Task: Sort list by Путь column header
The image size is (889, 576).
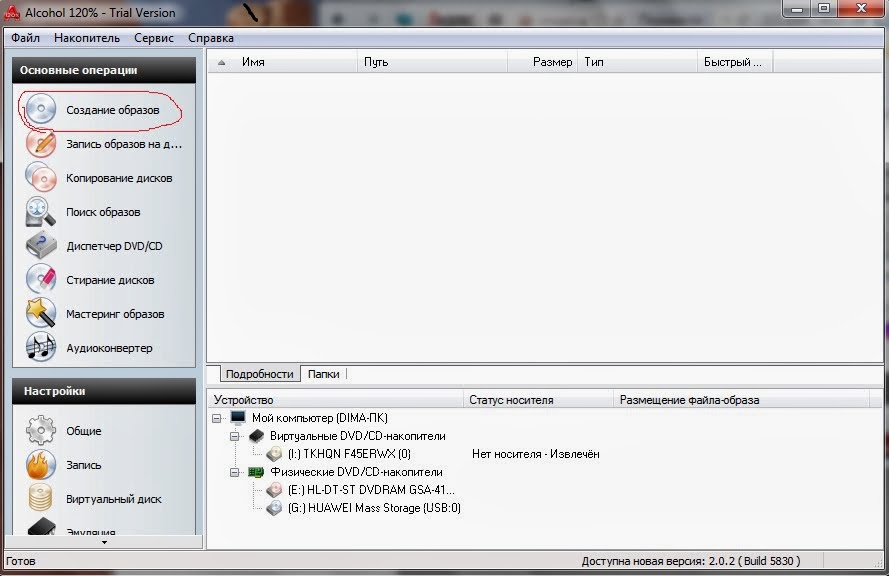Action: [433, 62]
